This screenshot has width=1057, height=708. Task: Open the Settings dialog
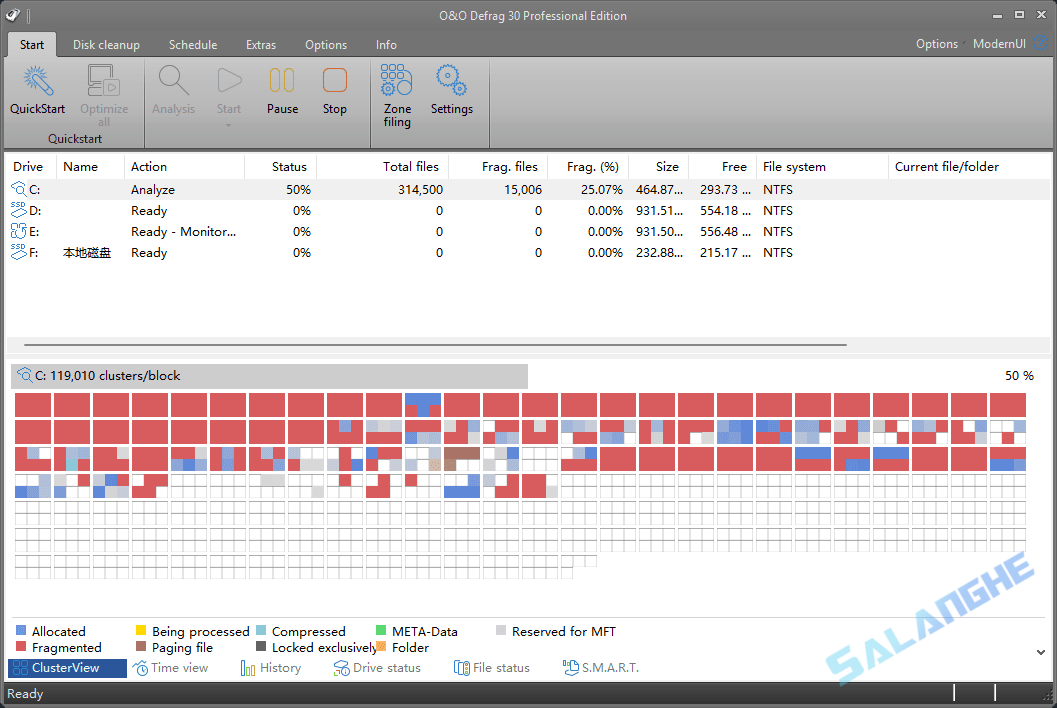pos(451,92)
